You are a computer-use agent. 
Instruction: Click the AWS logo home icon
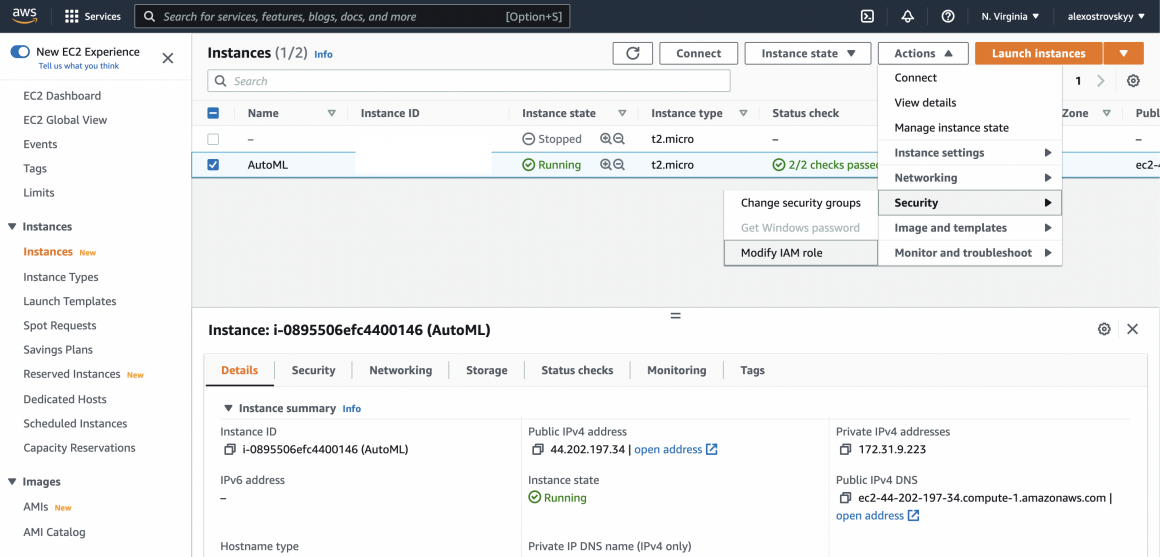tap(25, 16)
